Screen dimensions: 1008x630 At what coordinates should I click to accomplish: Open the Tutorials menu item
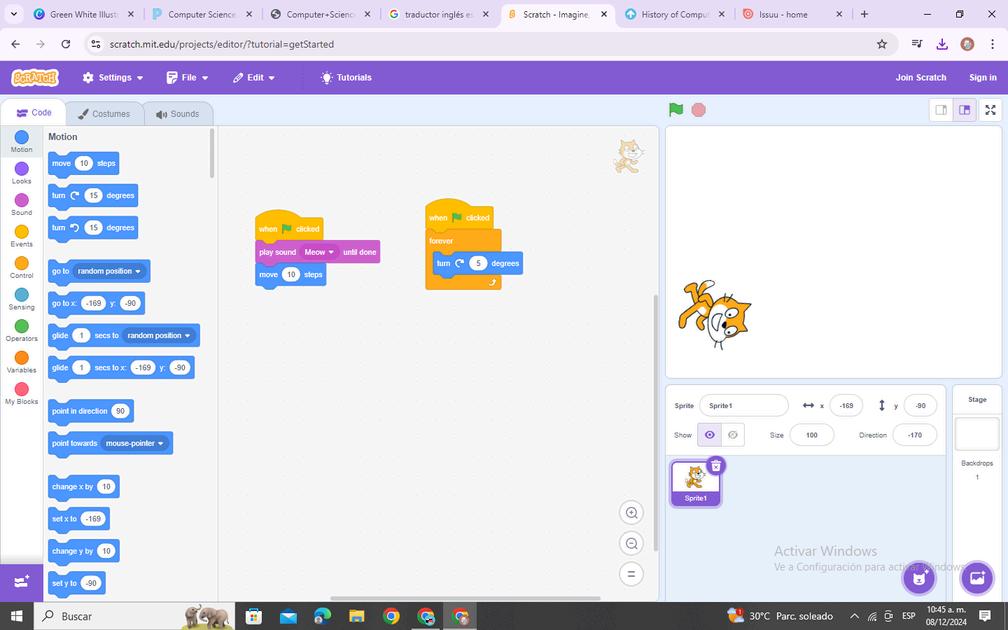[346, 77]
